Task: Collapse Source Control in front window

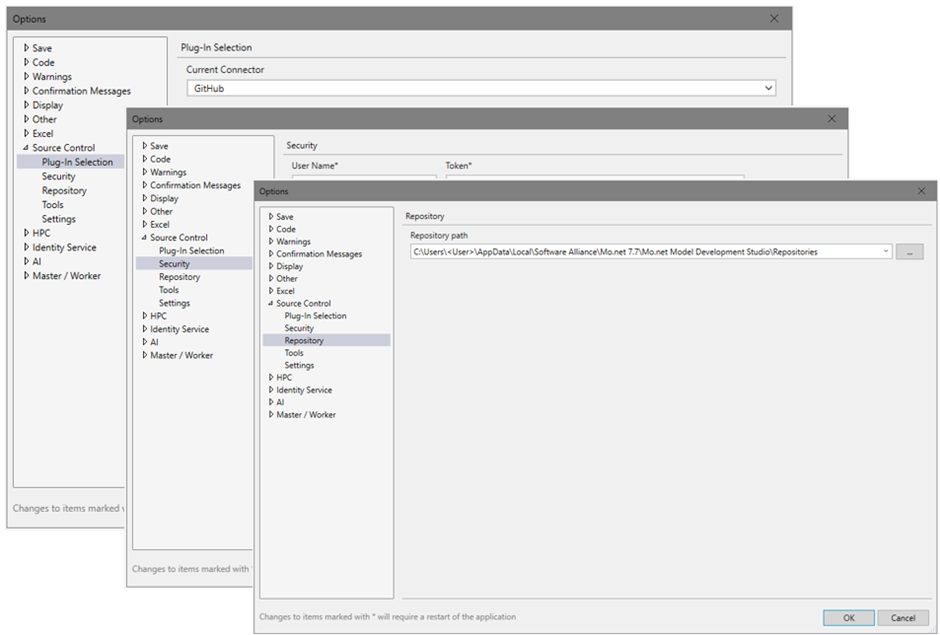Action: tap(271, 303)
